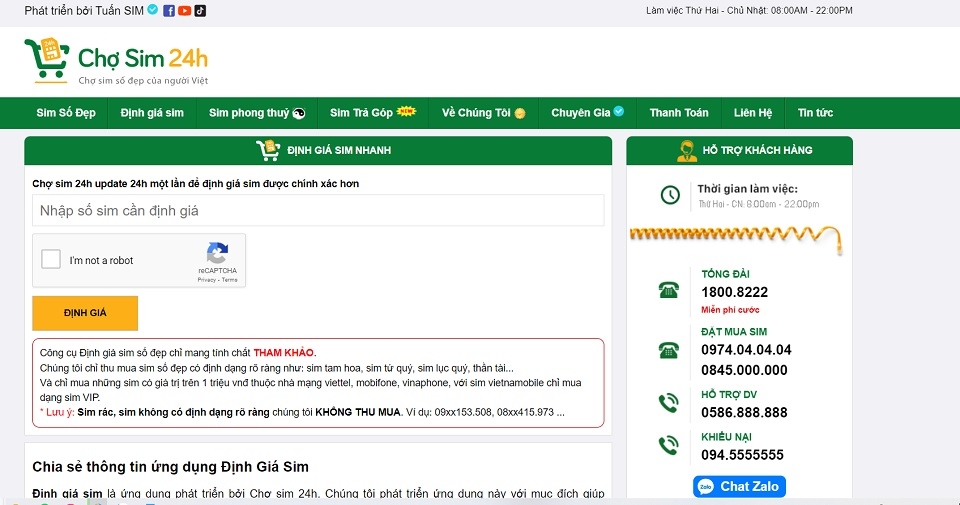960x505 pixels.
Task: Click the Chợ Sim 24h logo text
Action: [x=143, y=59]
